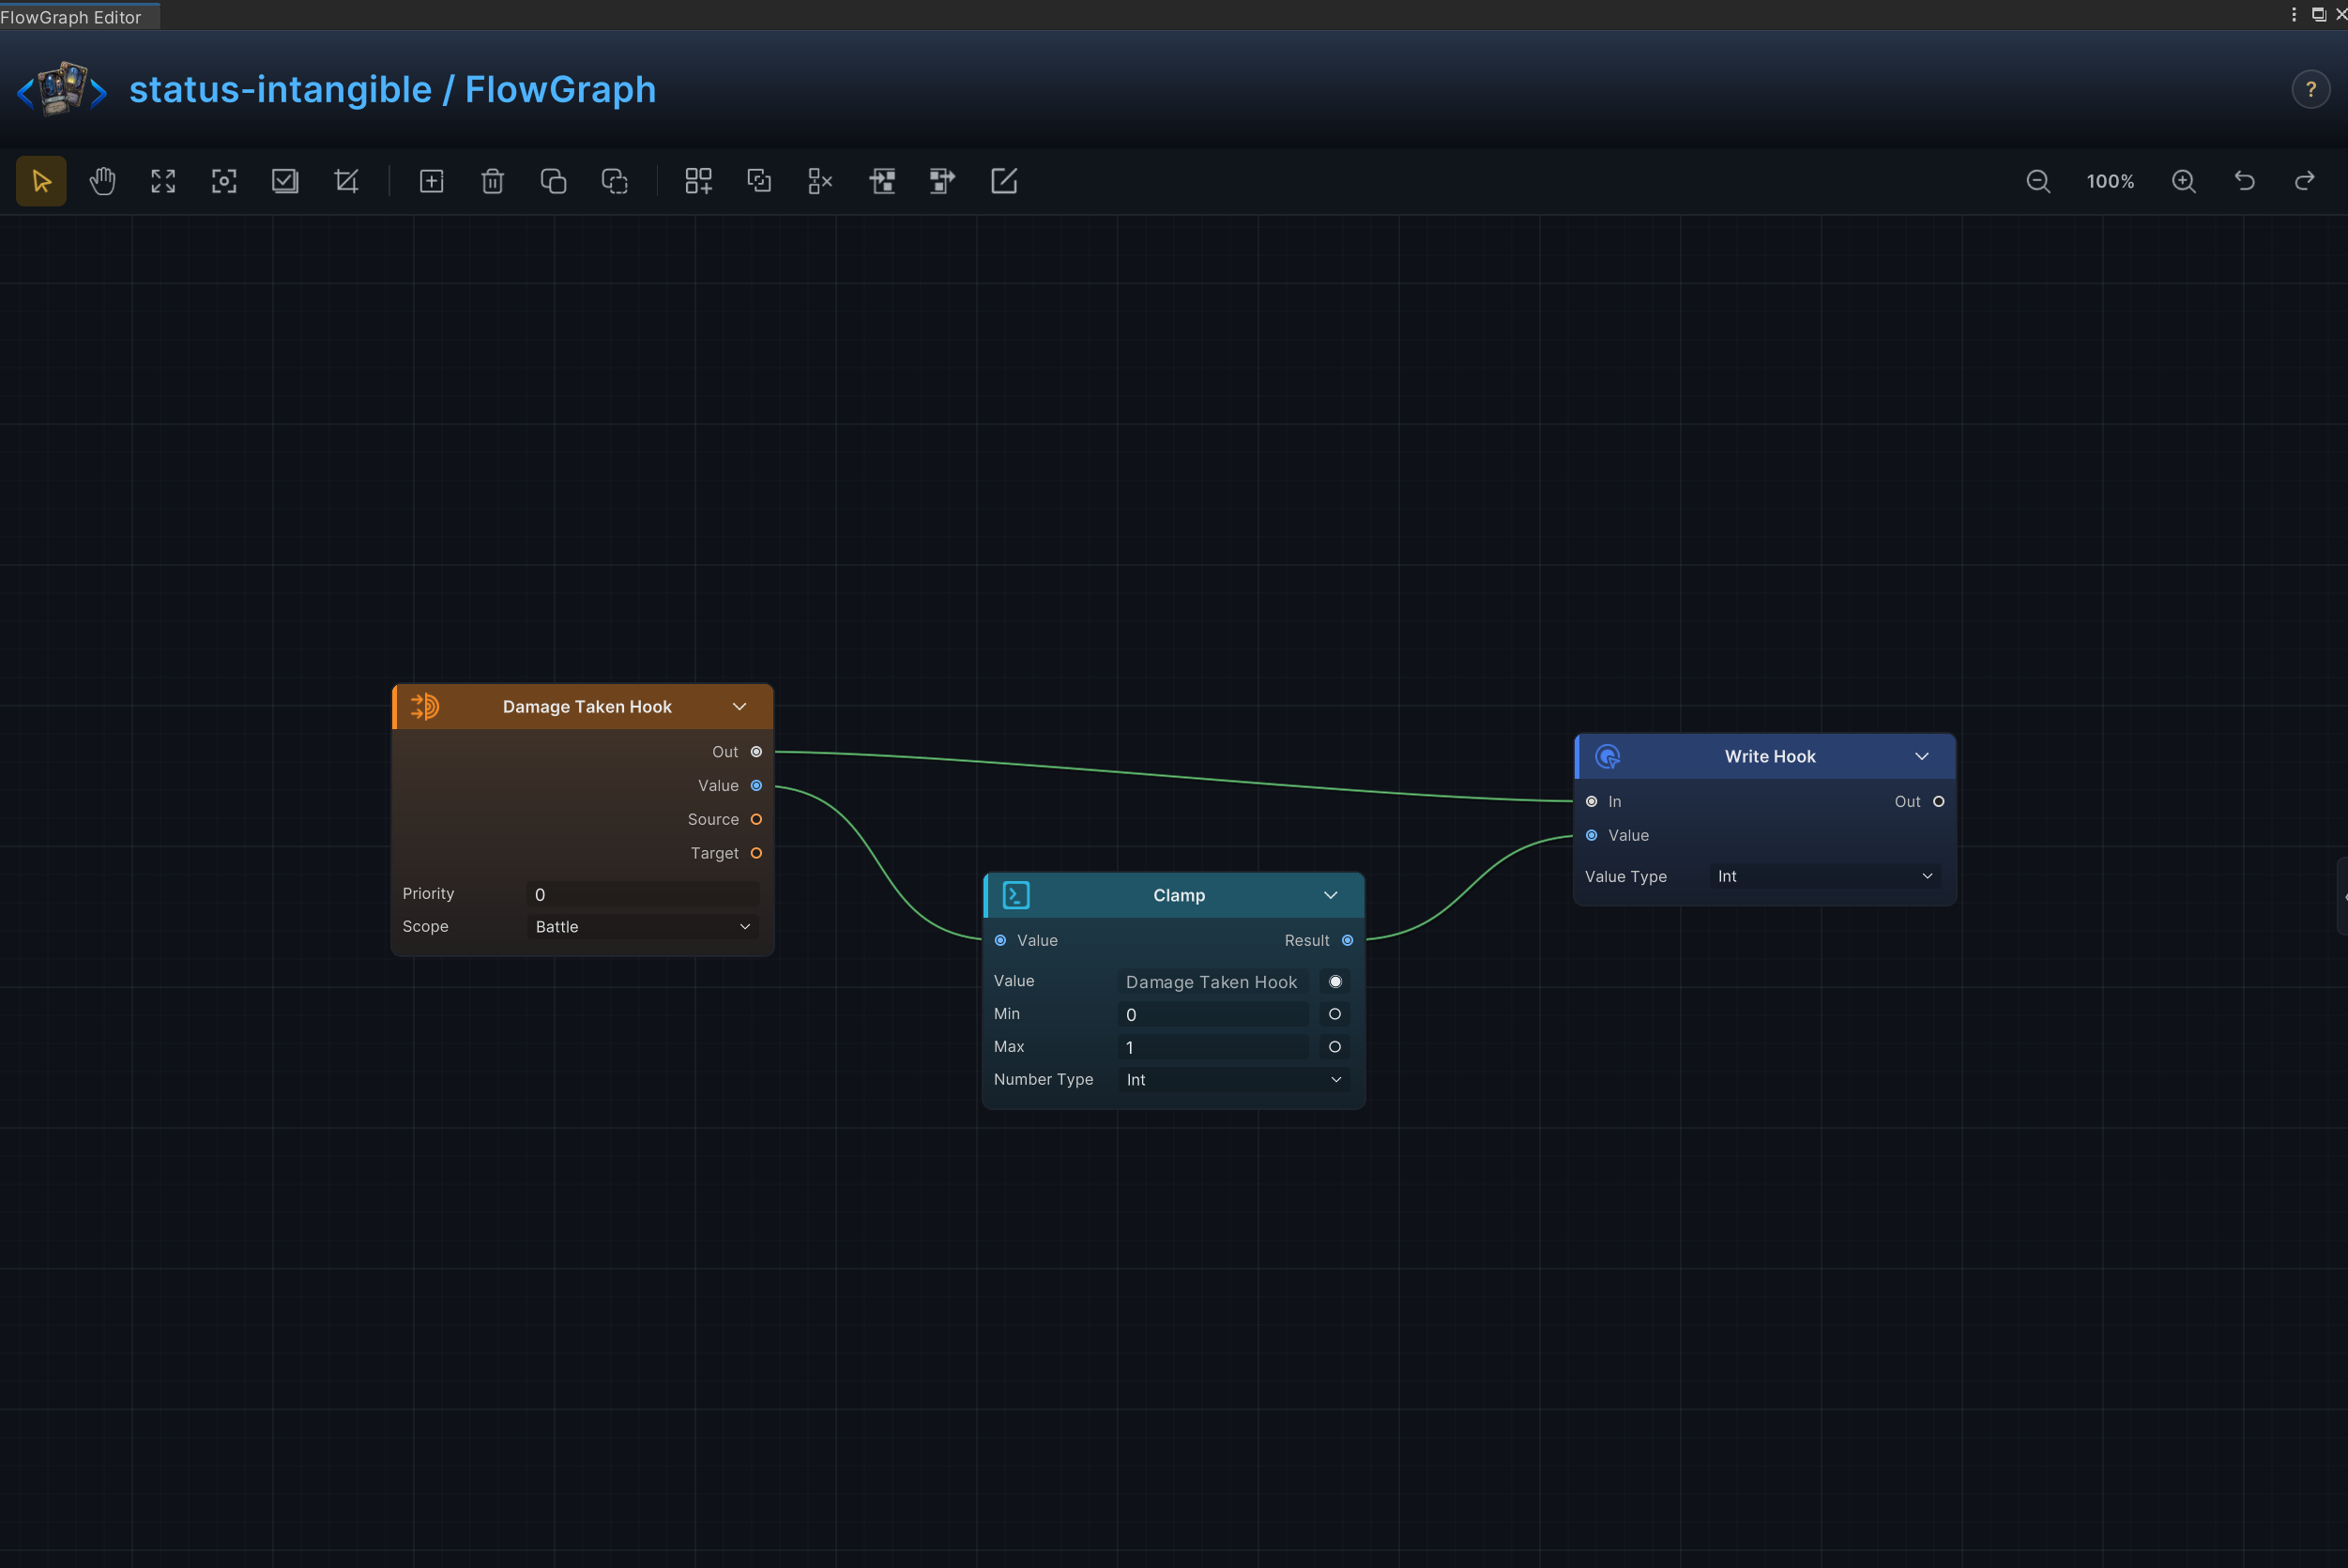Click the add node plus icon
The width and height of the screenshot is (2348, 1568).
coord(431,181)
